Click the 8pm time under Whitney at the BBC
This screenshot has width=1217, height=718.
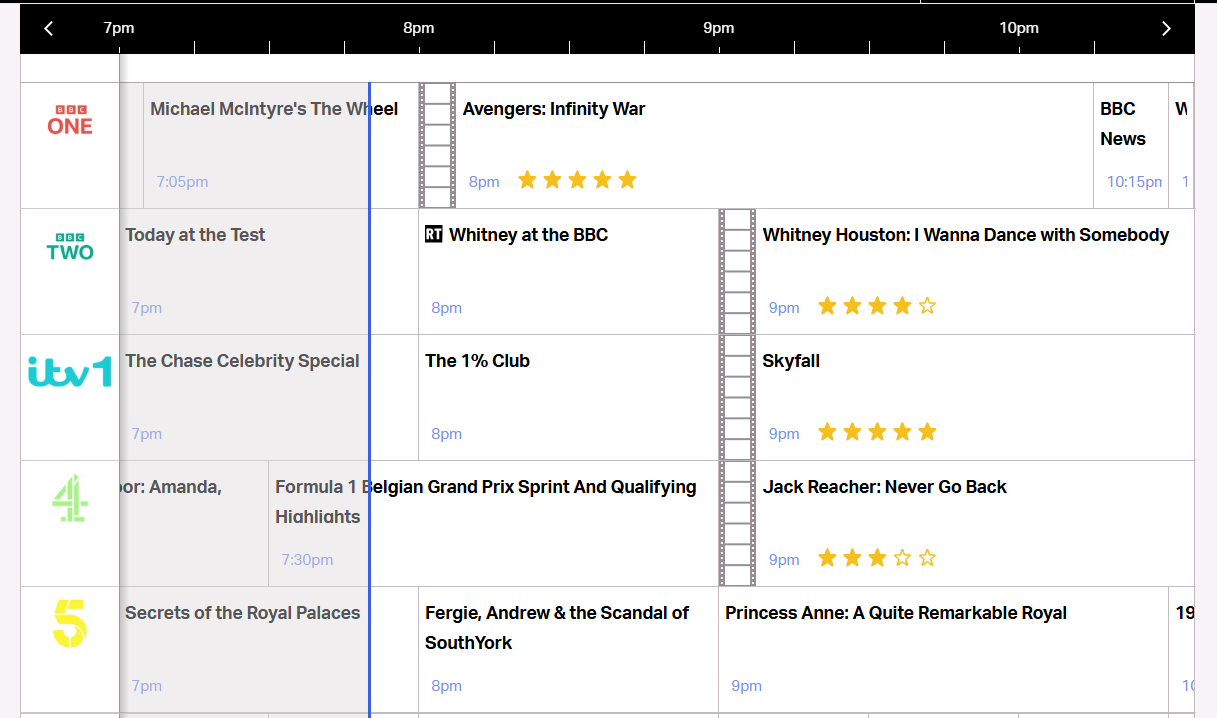[x=446, y=308]
